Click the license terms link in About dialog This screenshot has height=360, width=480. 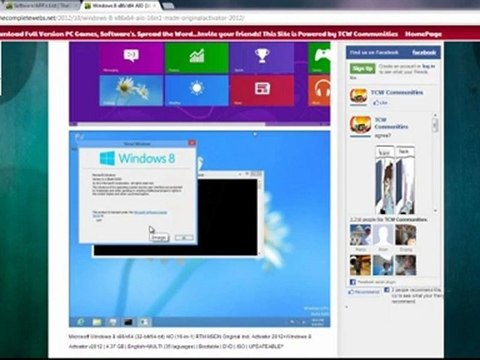pyautogui.click(x=150, y=212)
